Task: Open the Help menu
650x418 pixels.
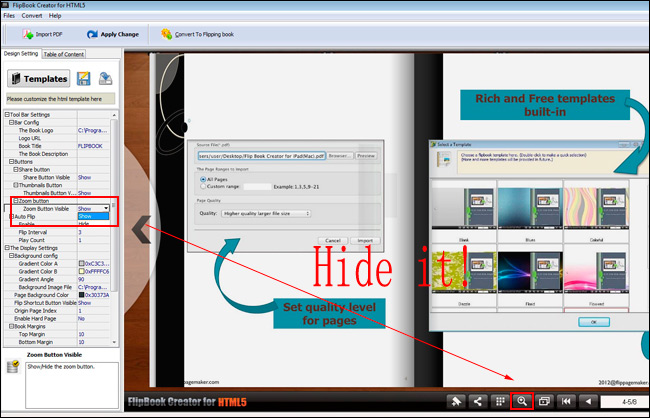Action: [x=55, y=16]
